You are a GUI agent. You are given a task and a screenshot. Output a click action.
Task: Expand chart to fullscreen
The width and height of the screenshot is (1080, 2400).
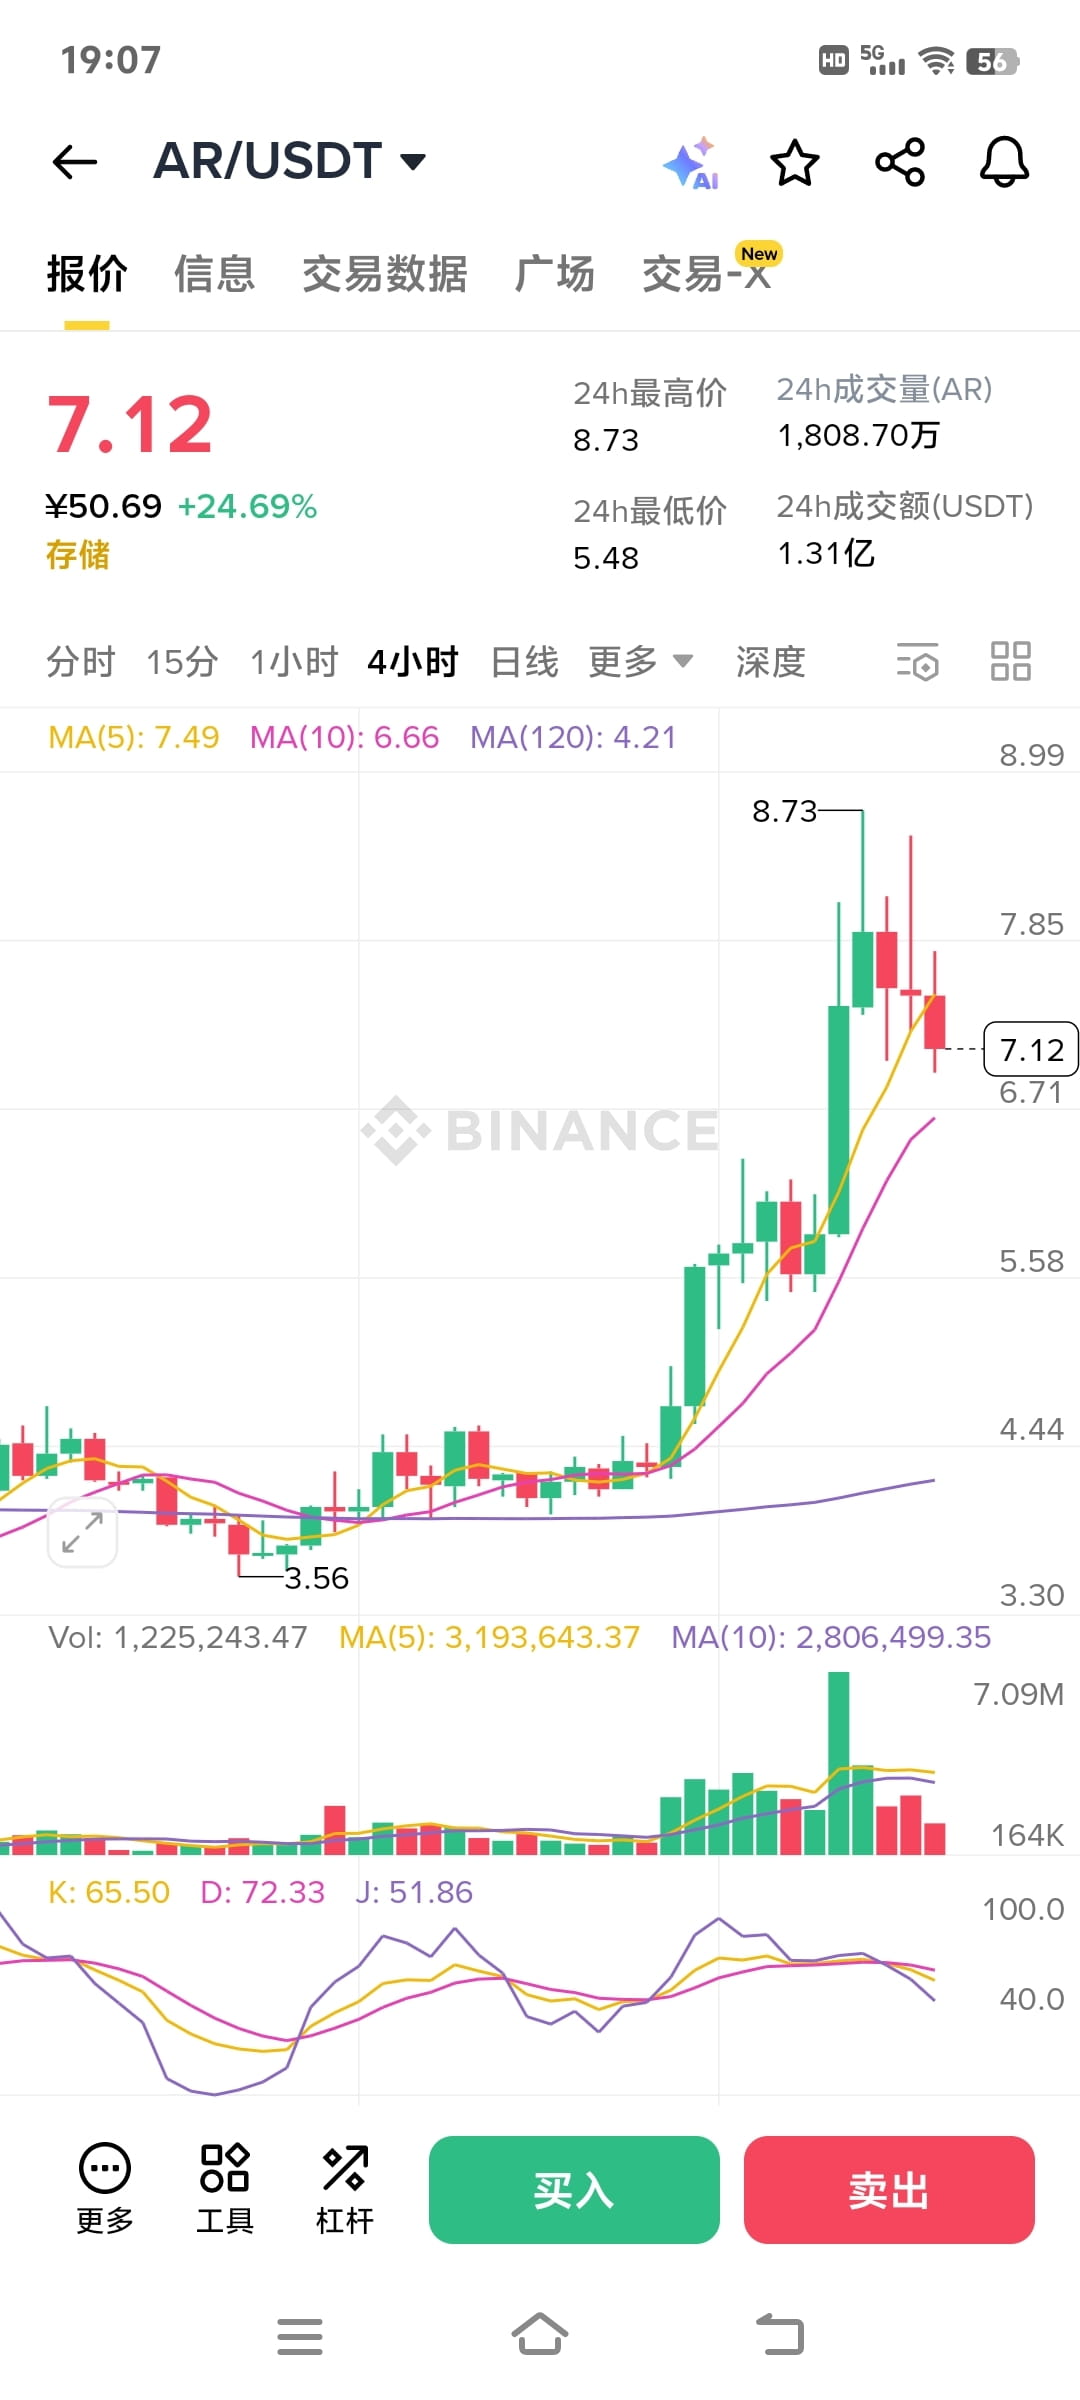coord(82,1532)
